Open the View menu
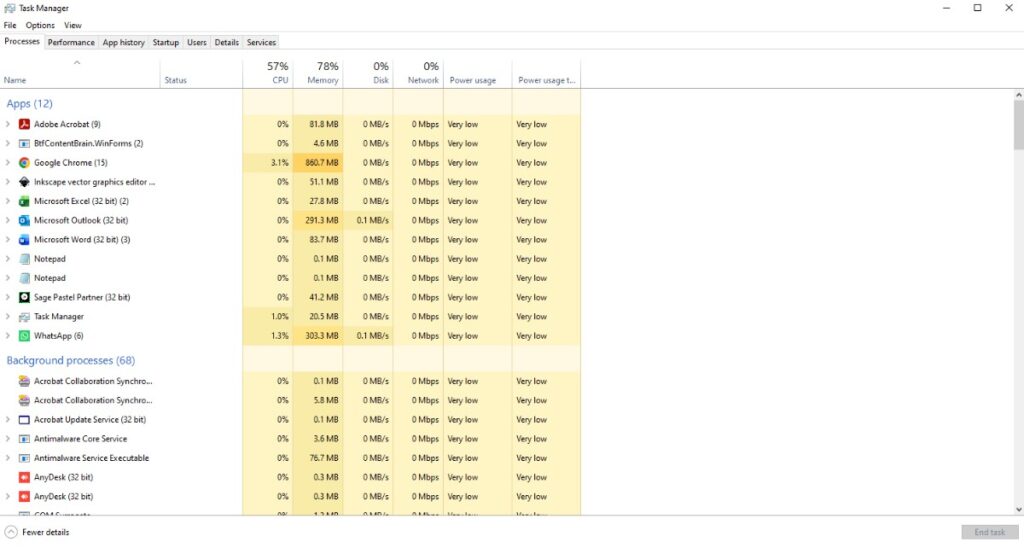Viewport: 1024px width, 548px height. [72, 25]
